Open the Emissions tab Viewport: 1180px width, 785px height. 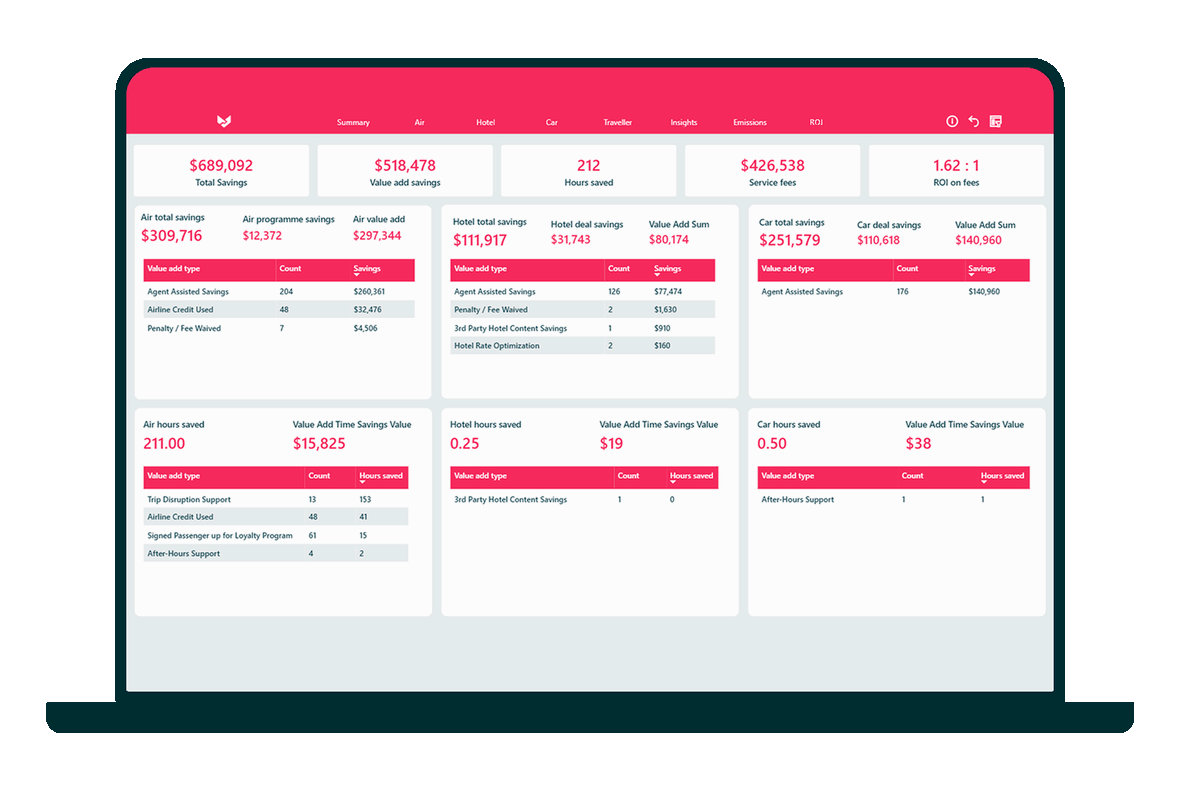750,123
